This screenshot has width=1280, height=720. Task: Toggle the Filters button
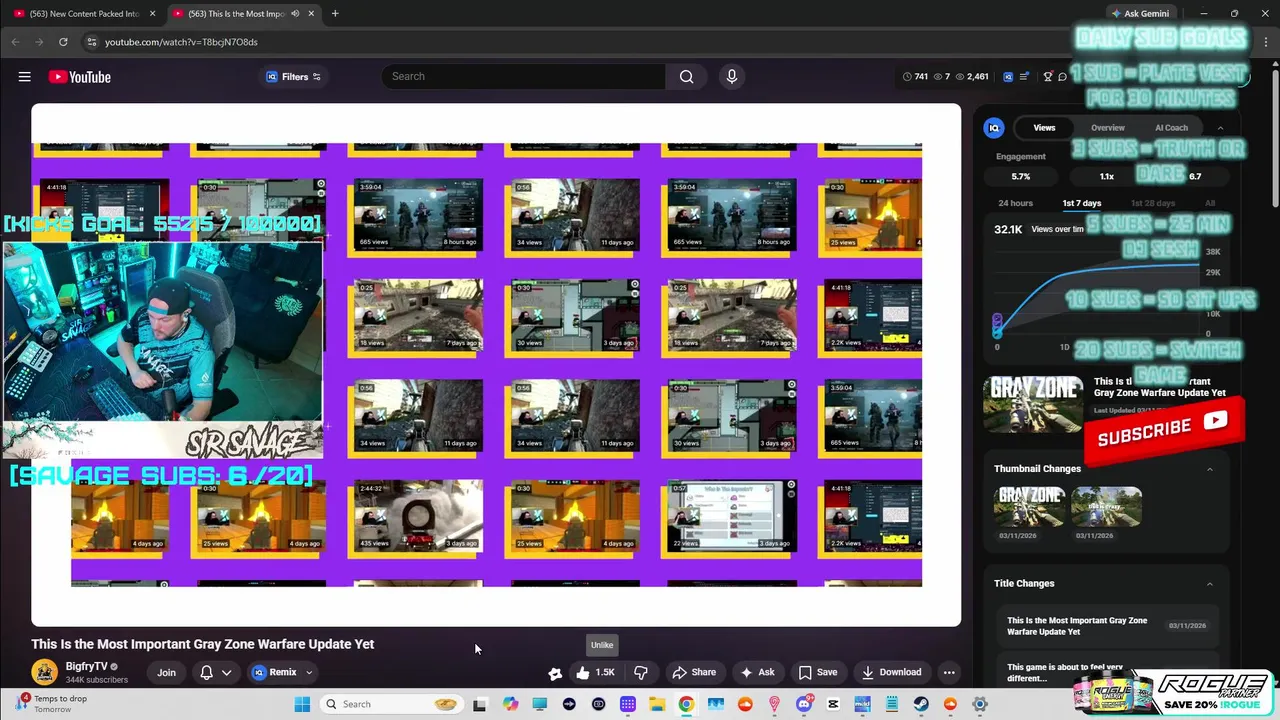293,77
